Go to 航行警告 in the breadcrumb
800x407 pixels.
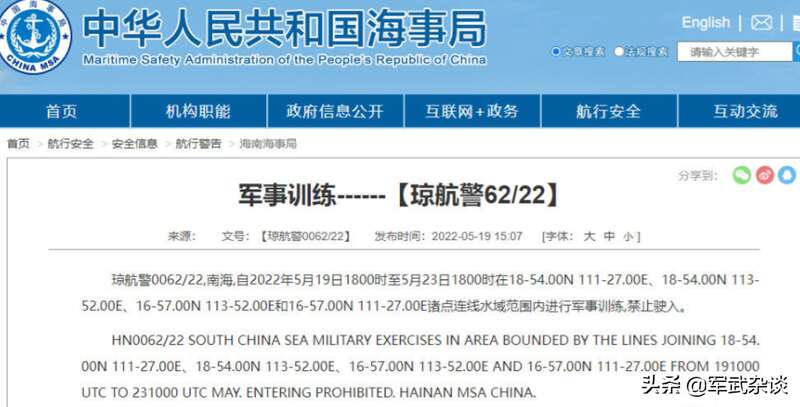(198, 144)
